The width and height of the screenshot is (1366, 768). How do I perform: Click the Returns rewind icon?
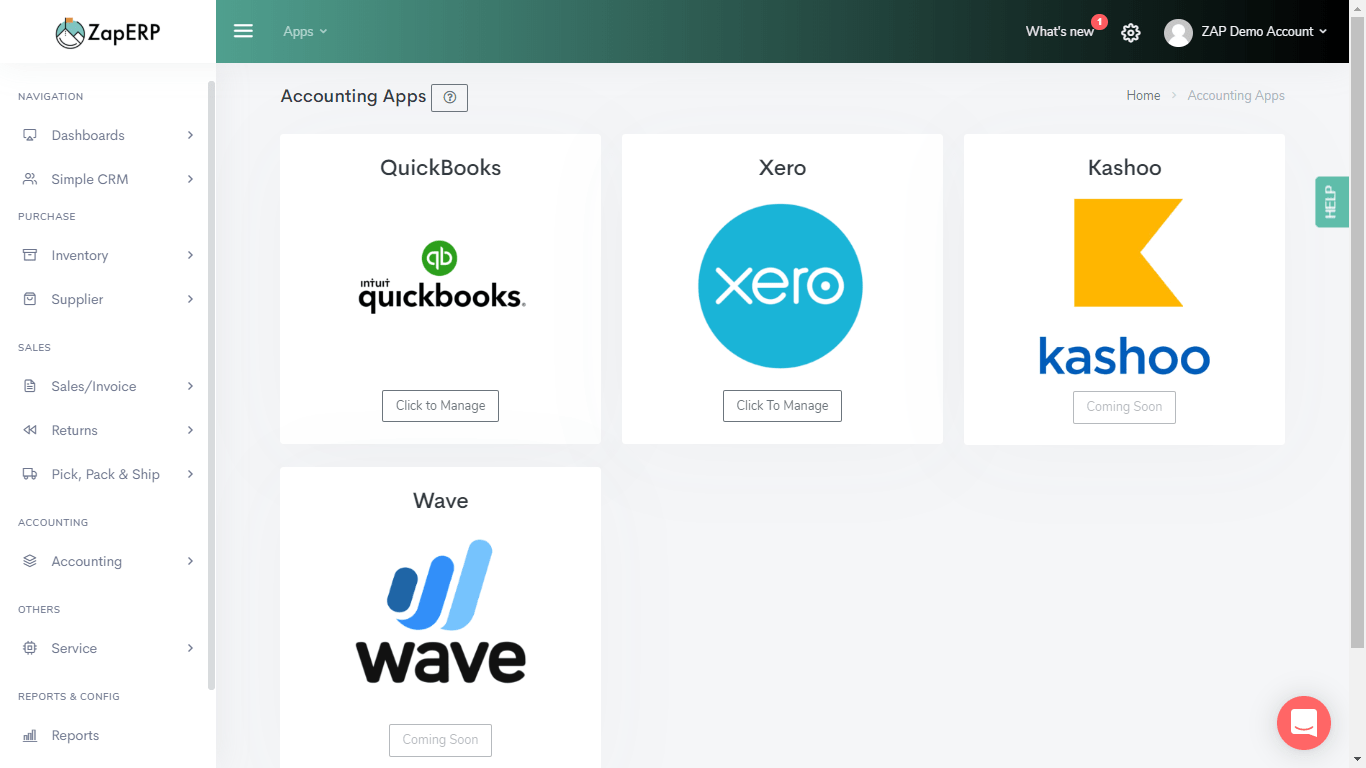tap(30, 430)
